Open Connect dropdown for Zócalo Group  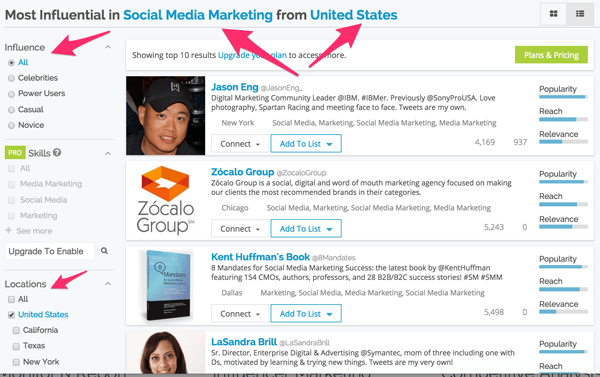(240, 229)
